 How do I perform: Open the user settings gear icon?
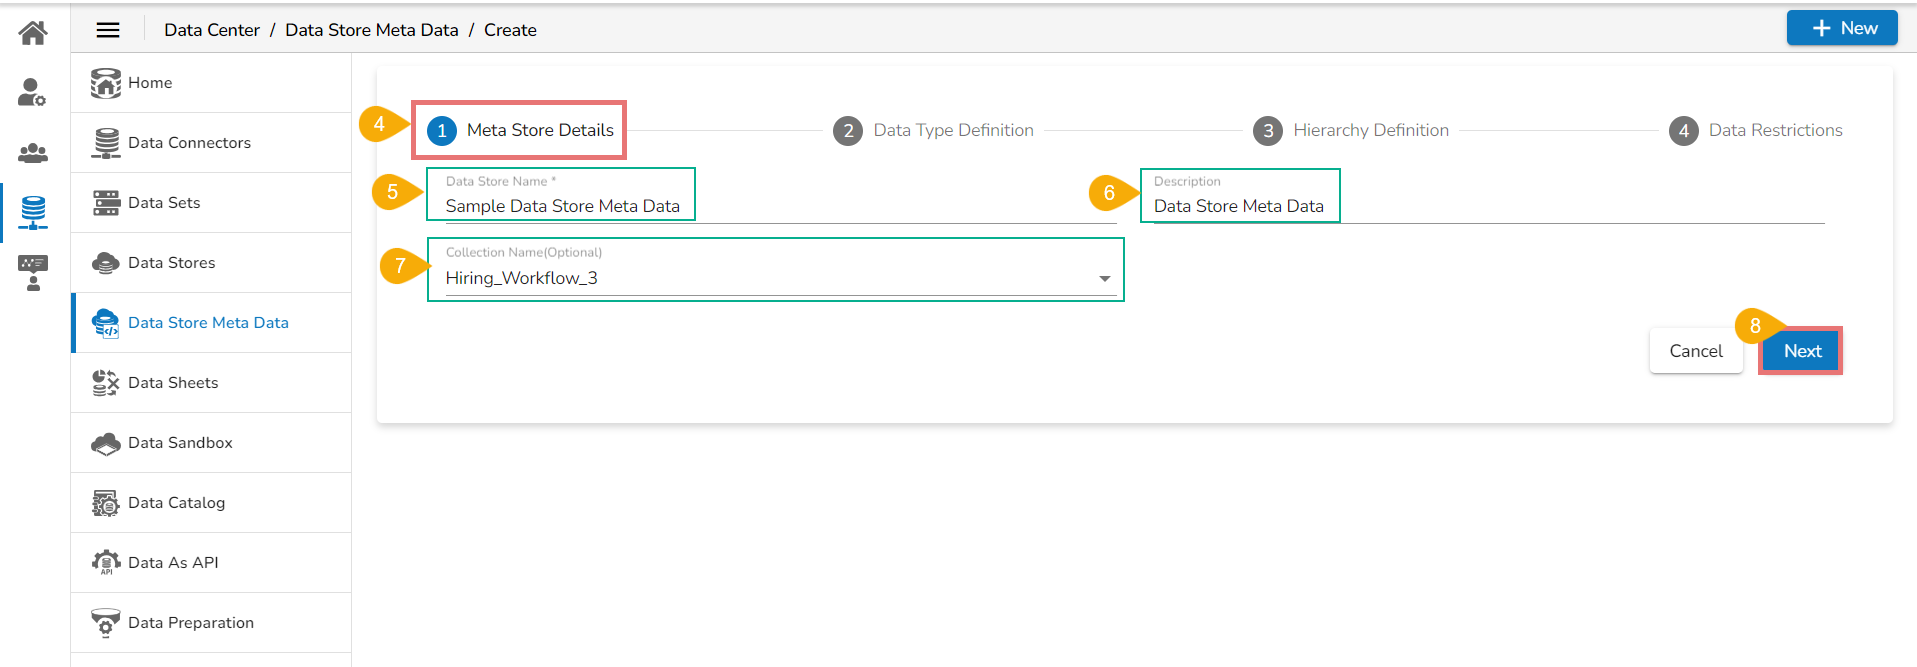(32, 92)
